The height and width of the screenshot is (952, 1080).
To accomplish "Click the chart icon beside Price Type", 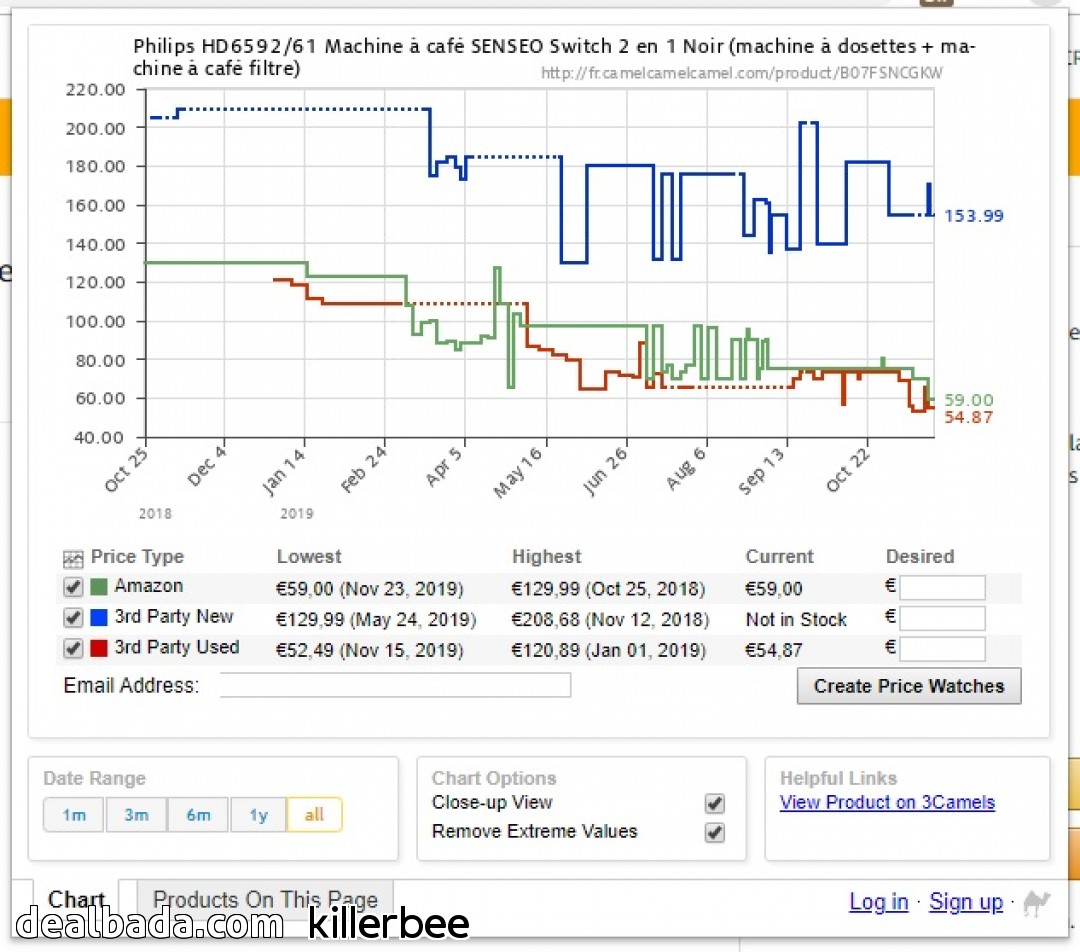I will (72, 559).
